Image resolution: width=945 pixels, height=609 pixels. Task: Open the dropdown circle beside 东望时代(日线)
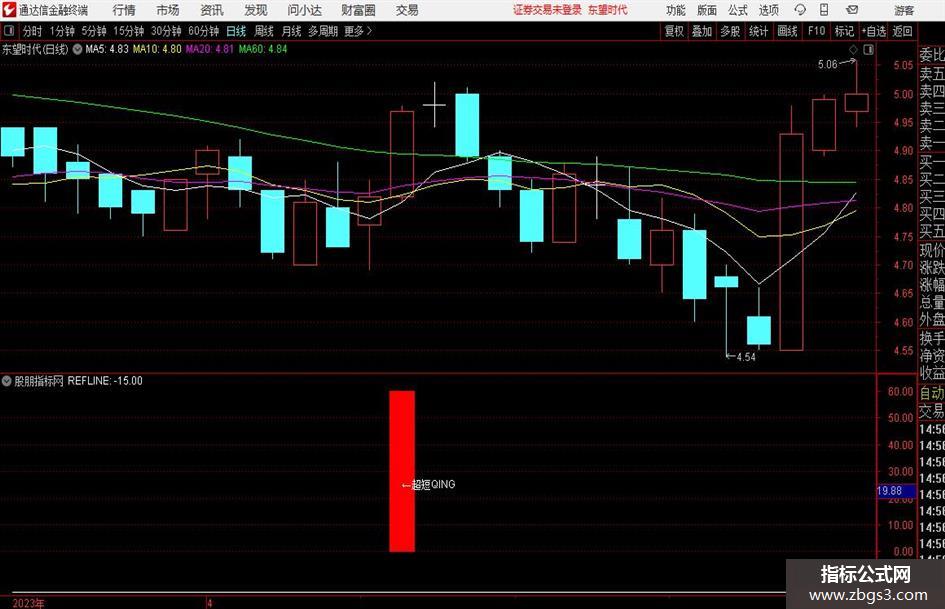[x=77, y=49]
